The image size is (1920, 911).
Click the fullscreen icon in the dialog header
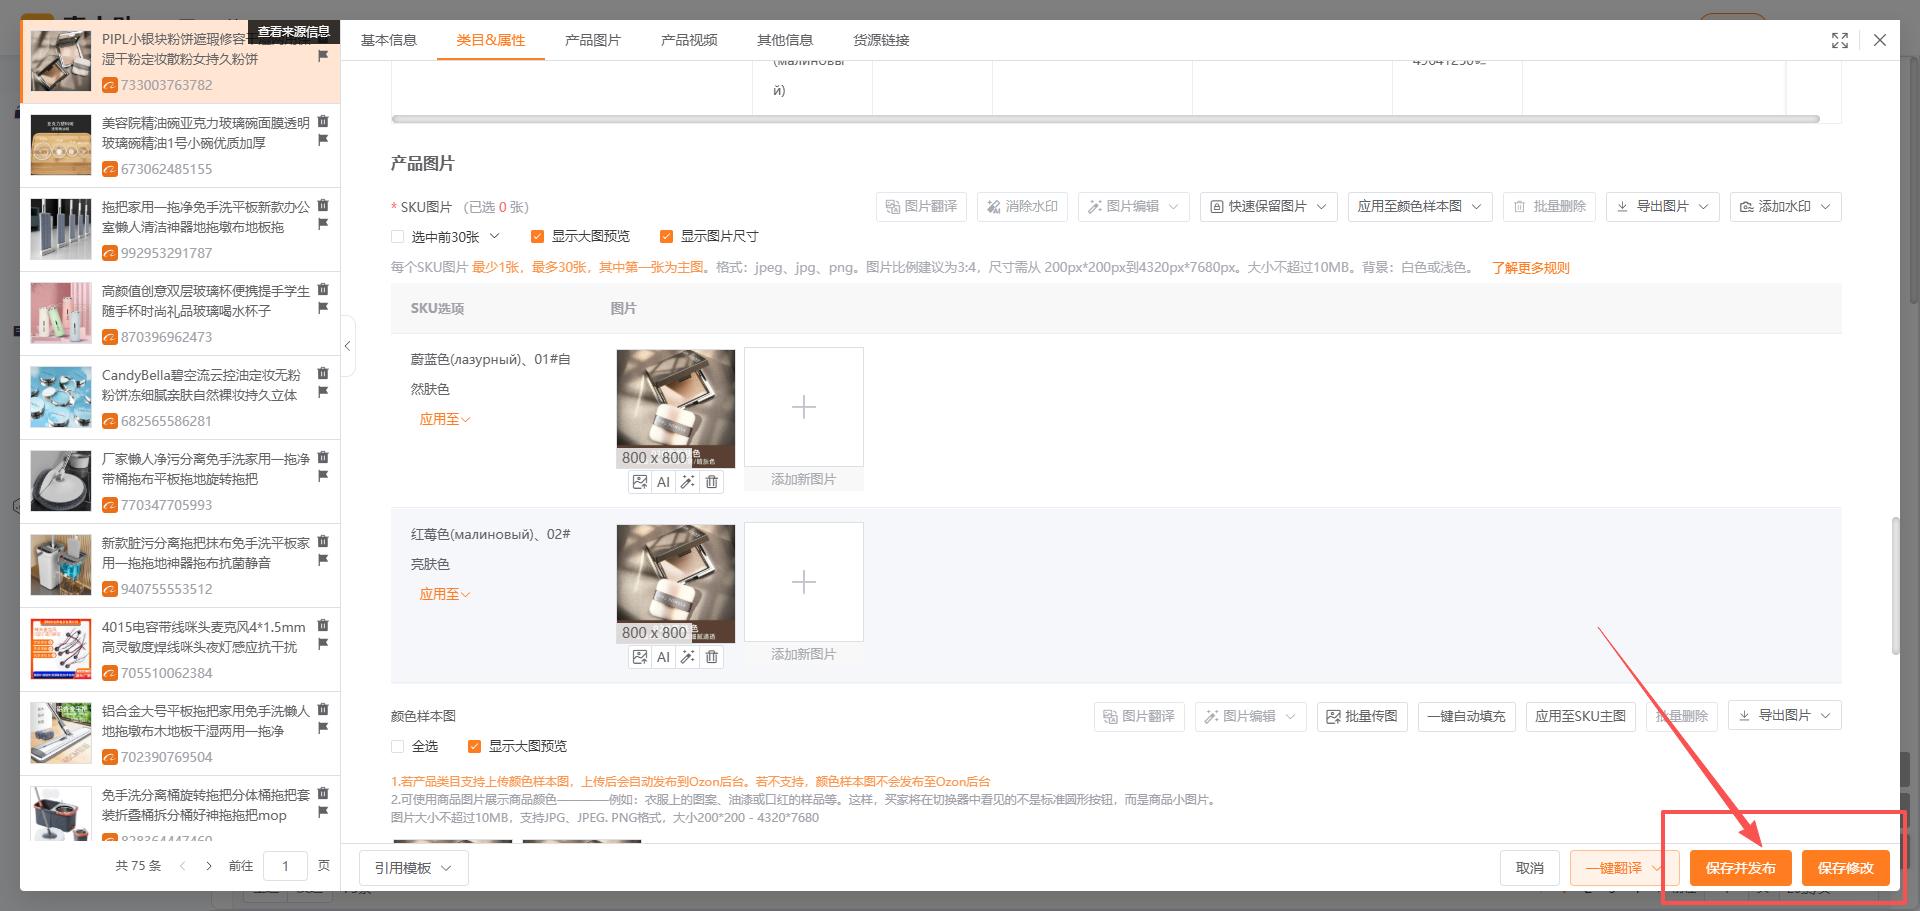pos(1840,40)
